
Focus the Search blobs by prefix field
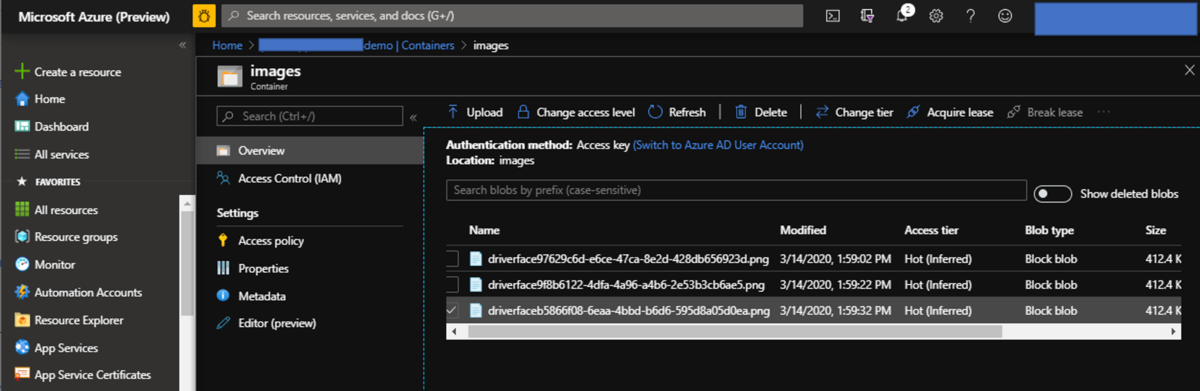(736, 190)
